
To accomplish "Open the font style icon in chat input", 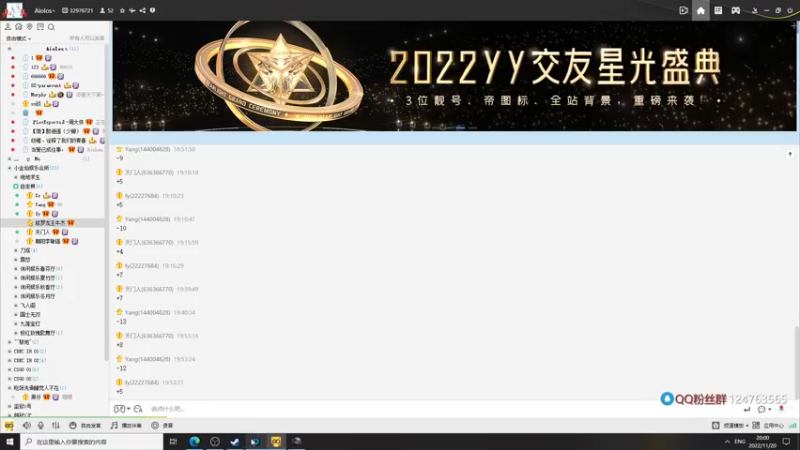I will (x=138, y=409).
